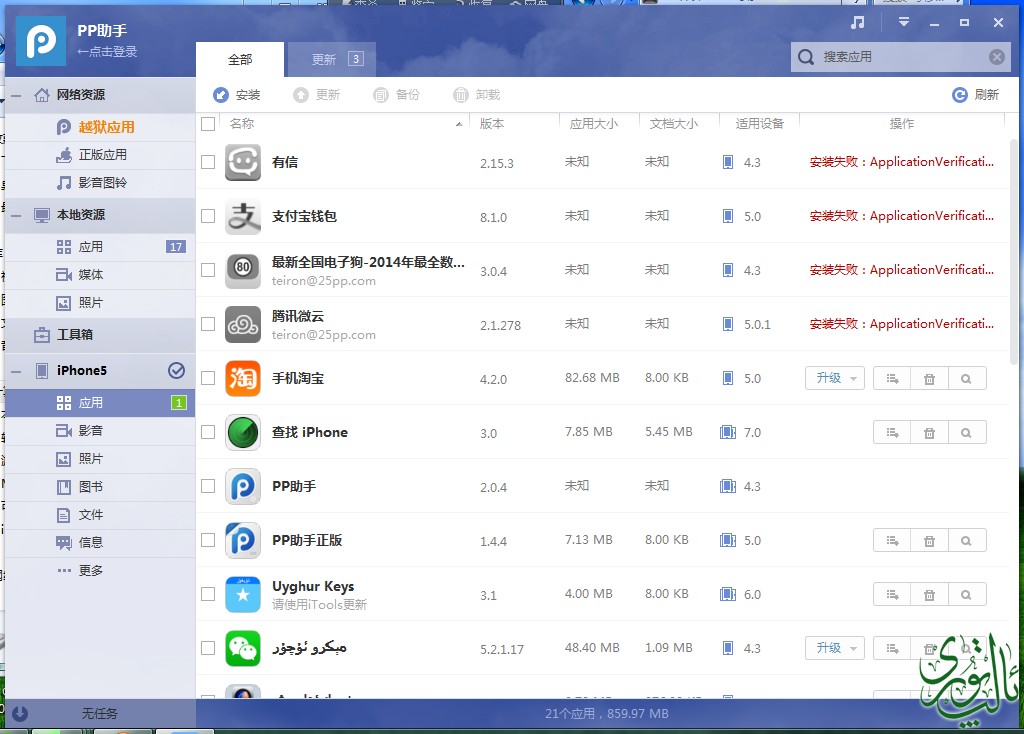Check the box for 查找 iPhone

[x=208, y=432]
